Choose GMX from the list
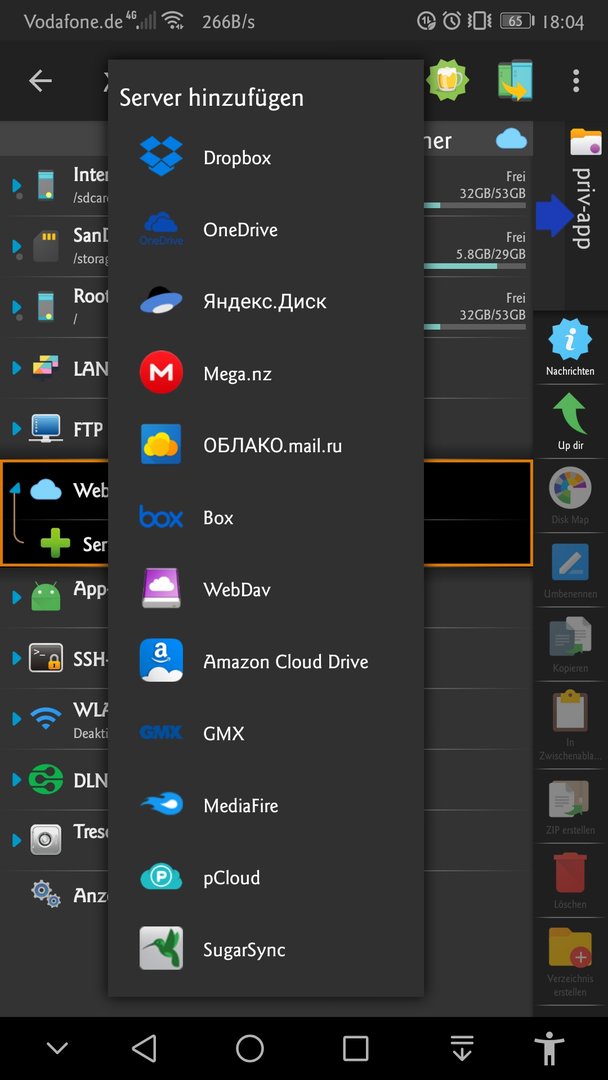This screenshot has width=608, height=1080. tap(266, 734)
